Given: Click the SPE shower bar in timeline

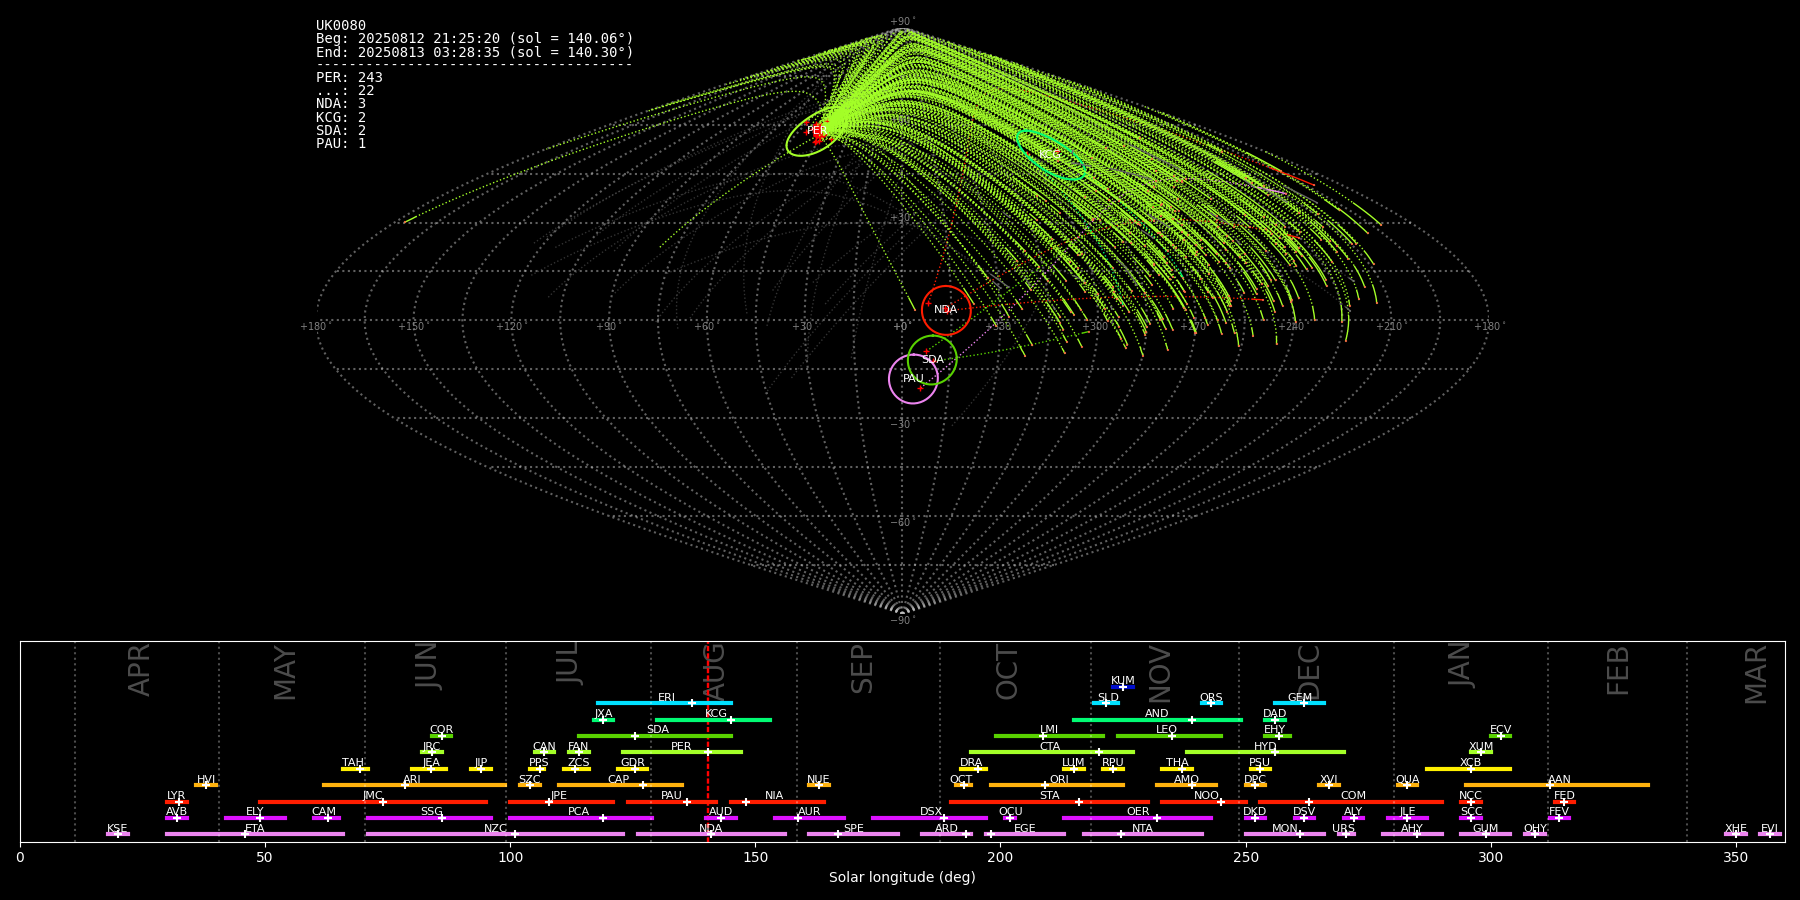Looking at the screenshot, I should pos(853,834).
